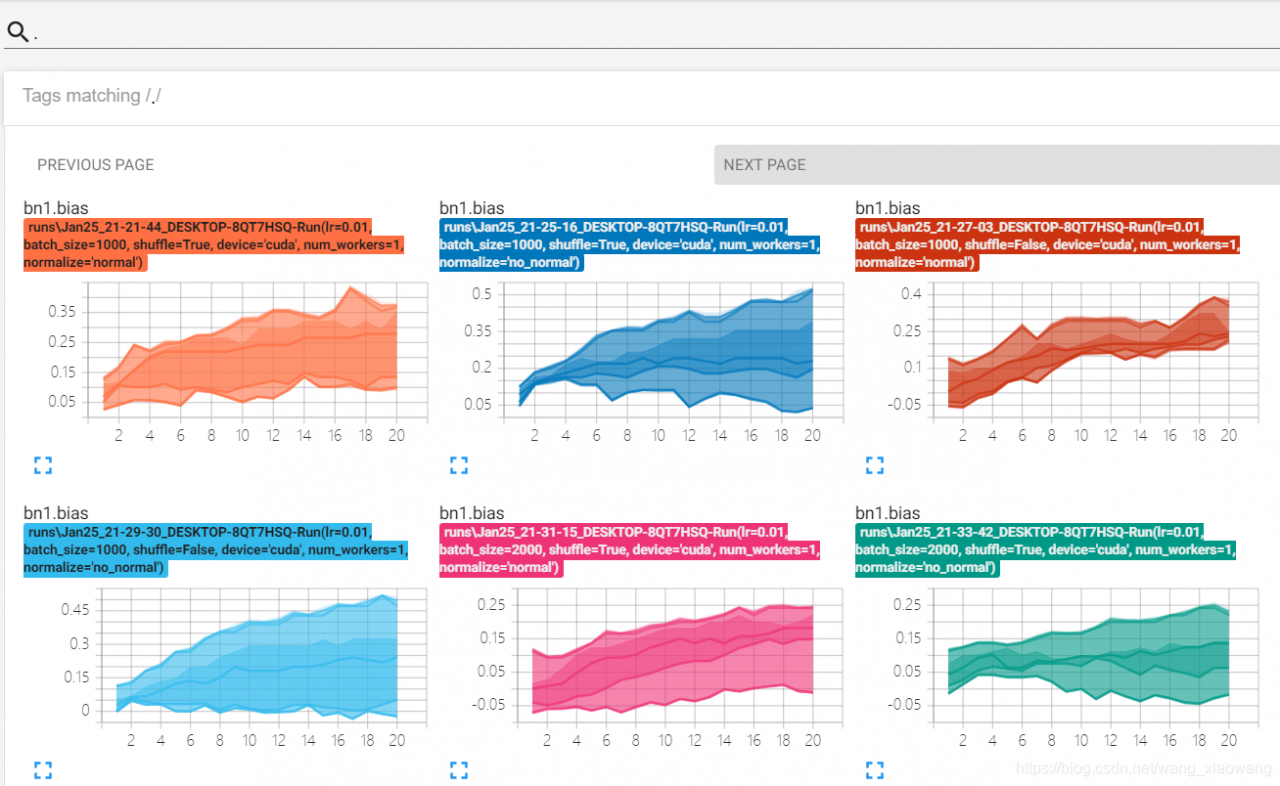Select the blue run label Jan25_21-25-16

[630, 245]
